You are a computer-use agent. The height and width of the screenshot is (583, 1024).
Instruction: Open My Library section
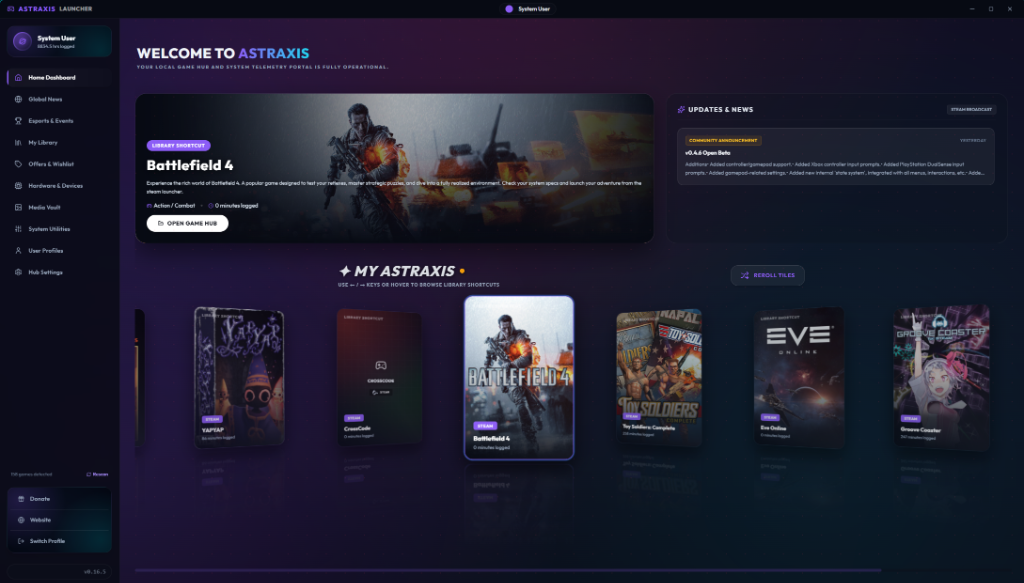point(59,142)
